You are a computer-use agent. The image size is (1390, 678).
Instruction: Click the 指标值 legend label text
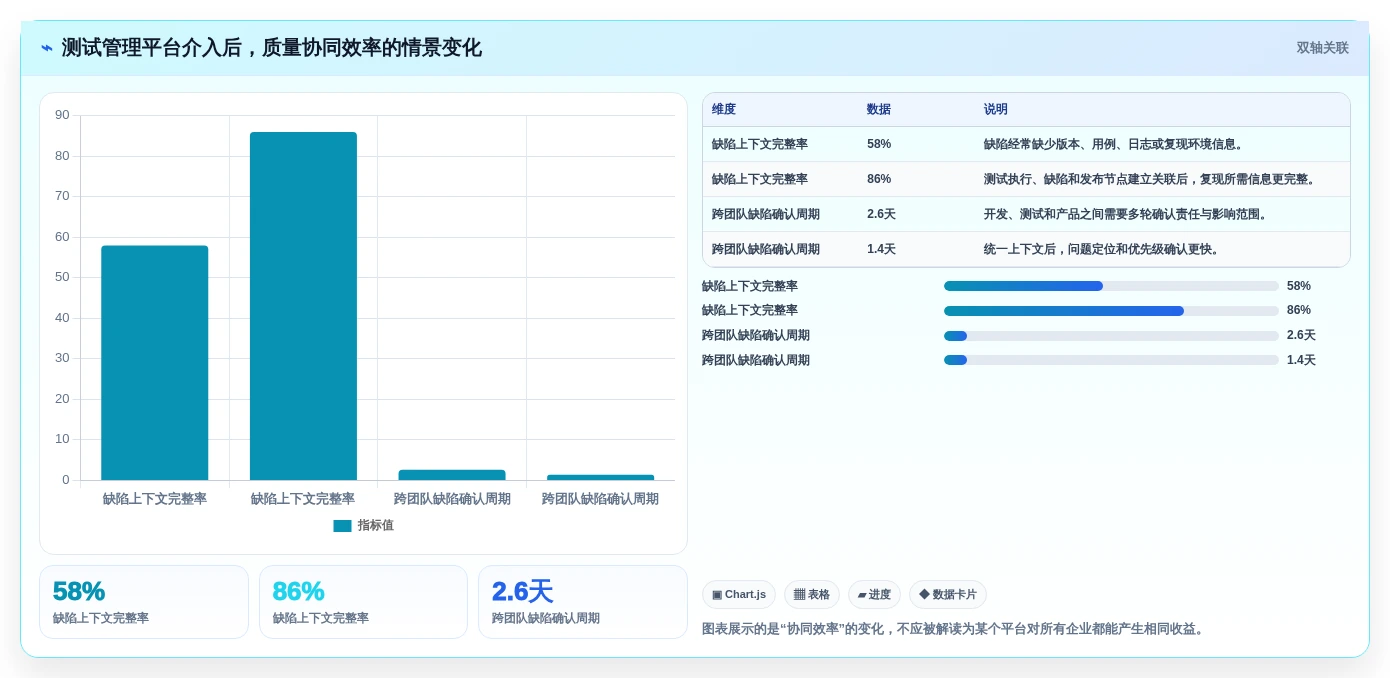click(376, 526)
